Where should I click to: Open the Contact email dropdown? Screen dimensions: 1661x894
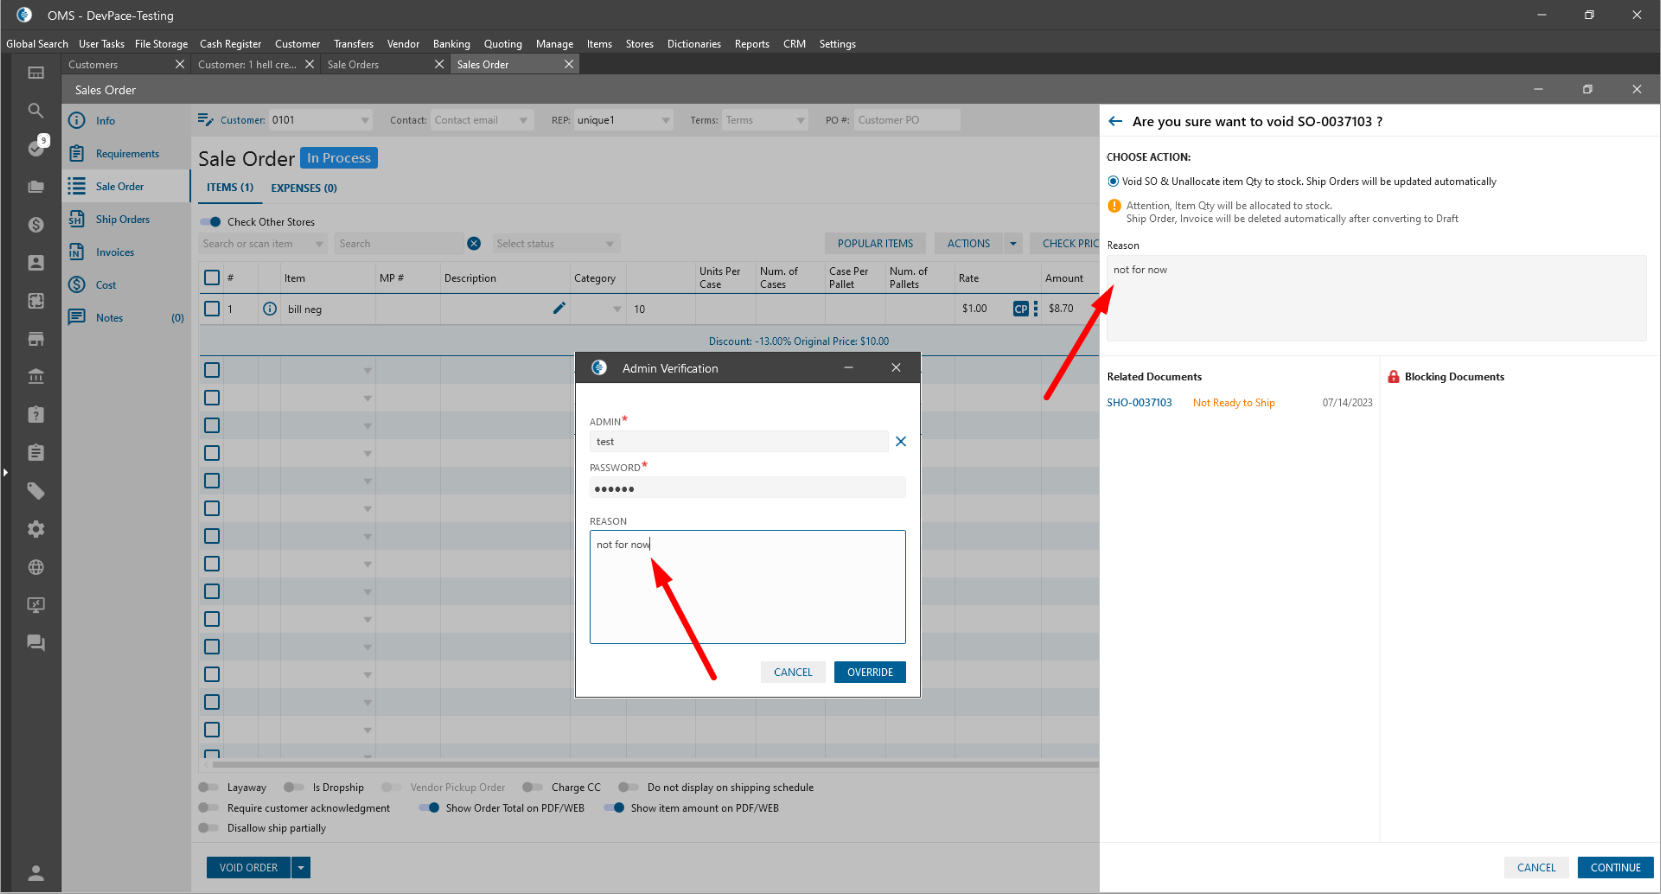(x=523, y=121)
